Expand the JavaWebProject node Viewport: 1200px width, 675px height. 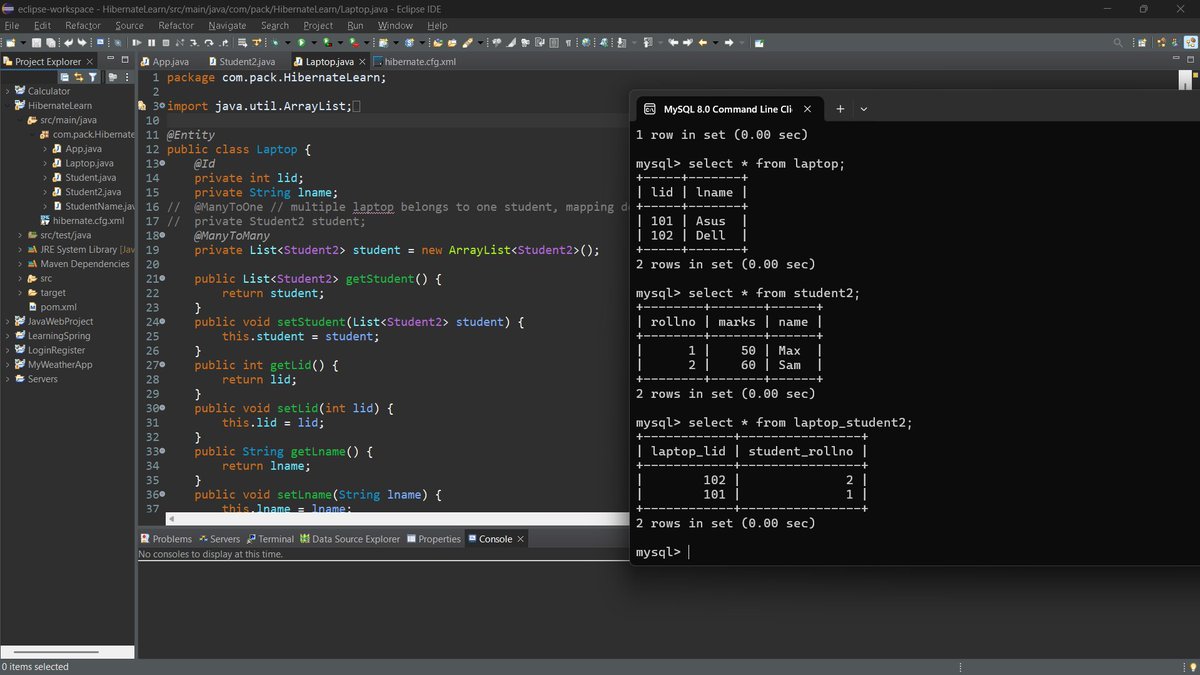(x=8, y=321)
